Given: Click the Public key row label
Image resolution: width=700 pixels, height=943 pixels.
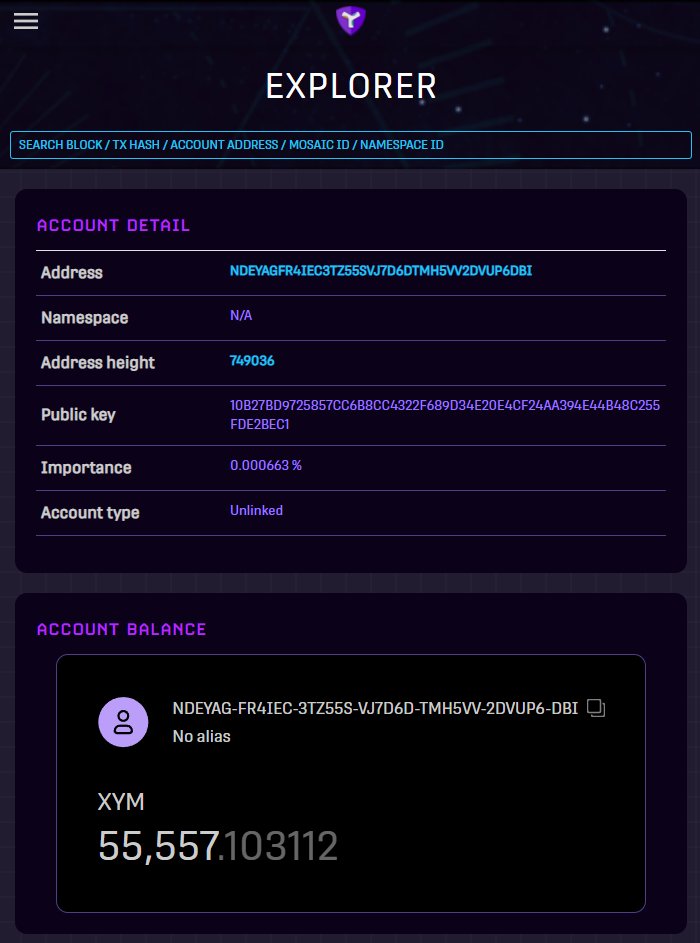Looking at the screenshot, I should 78,415.
